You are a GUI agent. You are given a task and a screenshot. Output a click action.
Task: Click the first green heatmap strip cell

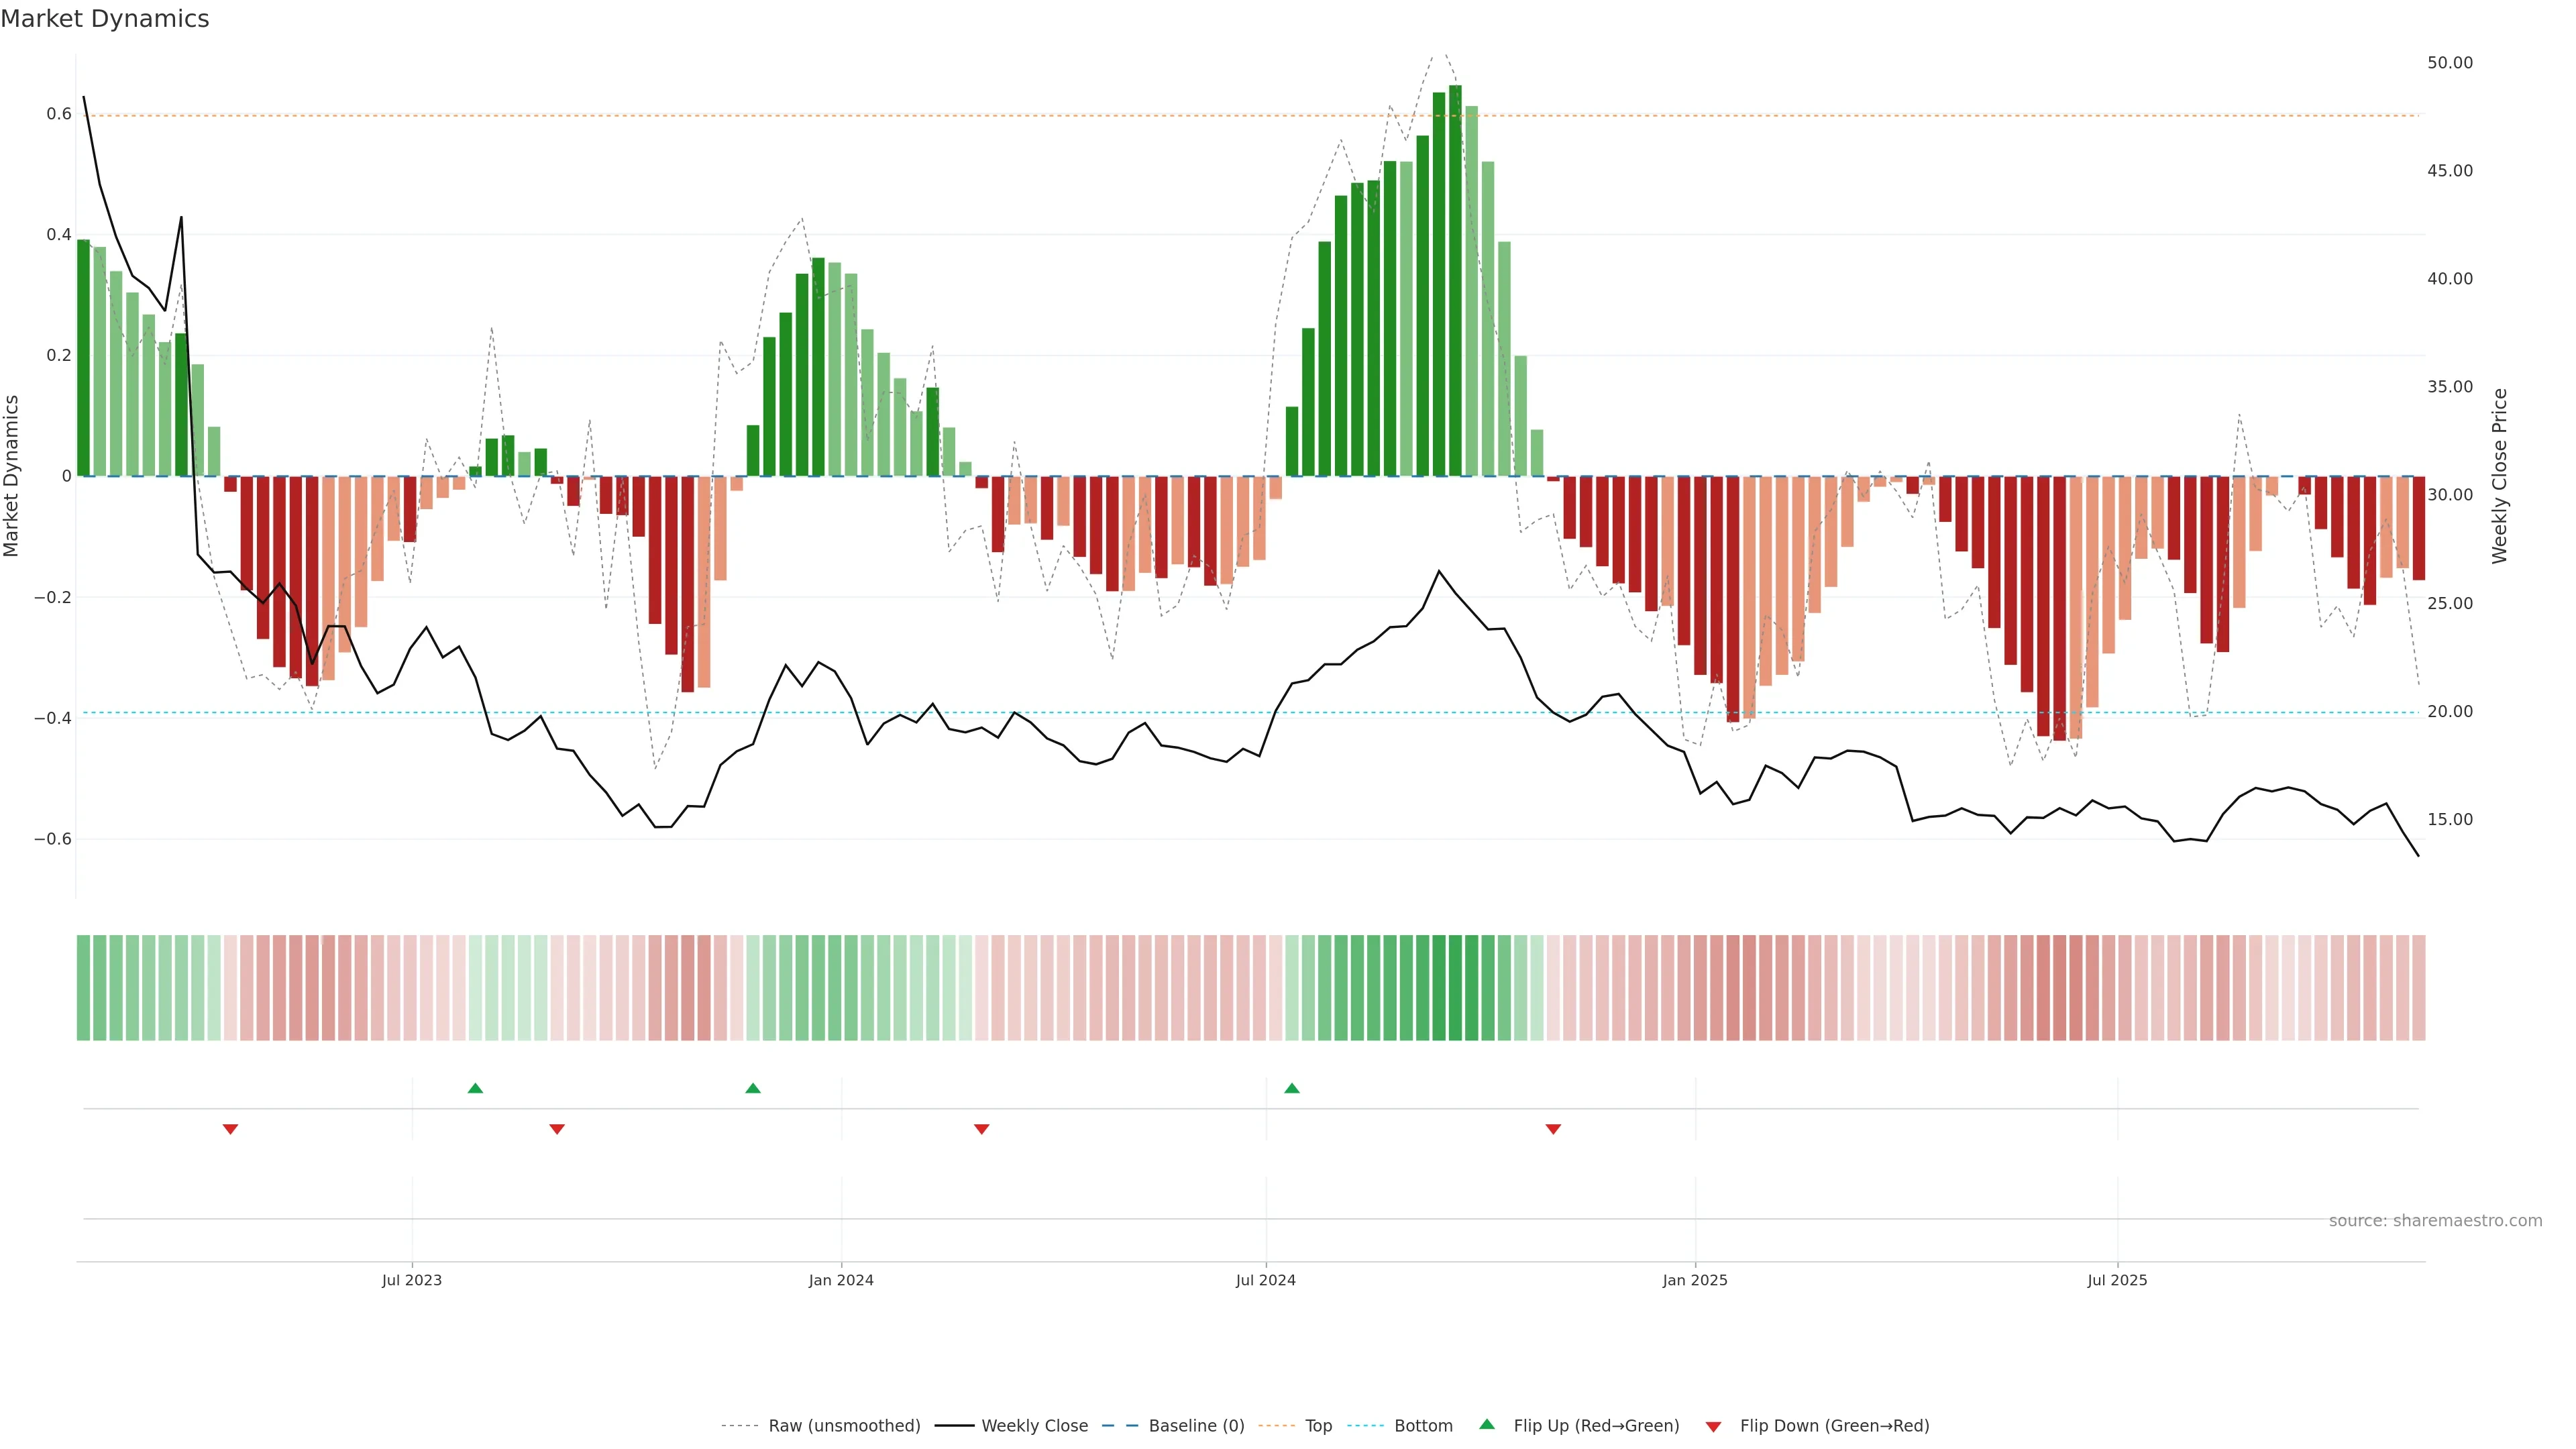pyautogui.click(x=83, y=987)
